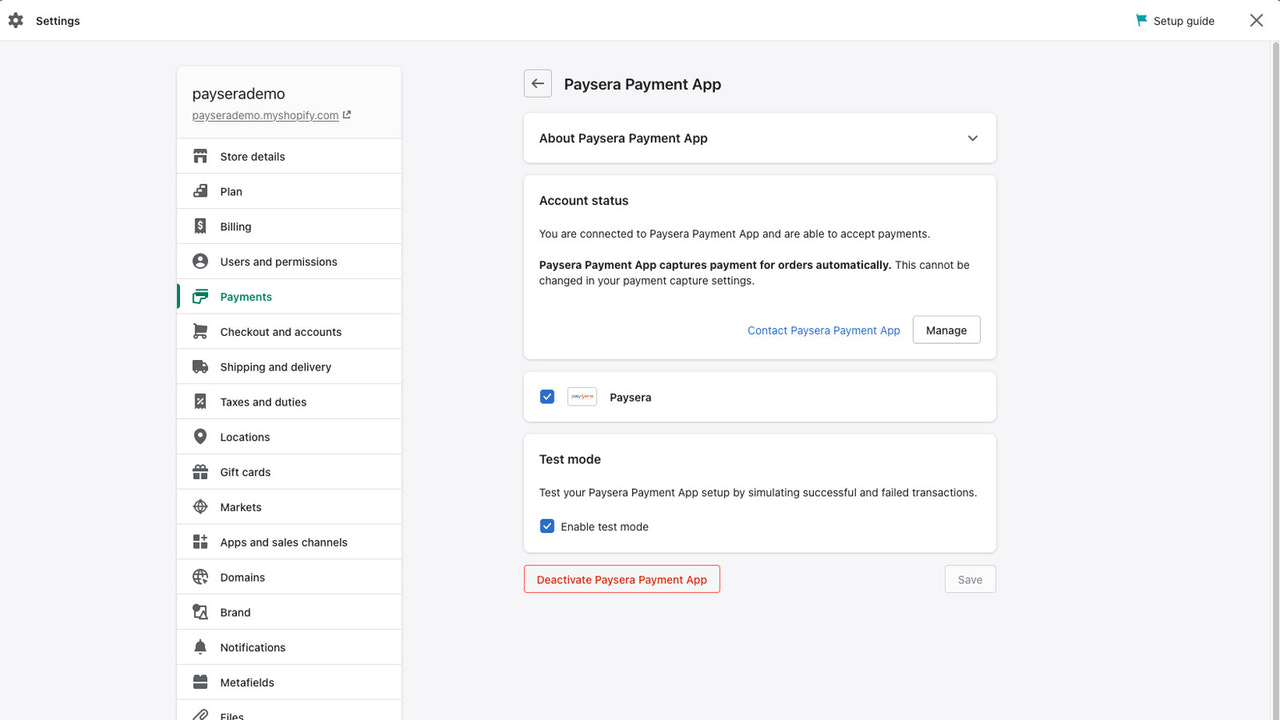
Task: Click the Paysera logo thumbnail
Action: (x=582, y=397)
